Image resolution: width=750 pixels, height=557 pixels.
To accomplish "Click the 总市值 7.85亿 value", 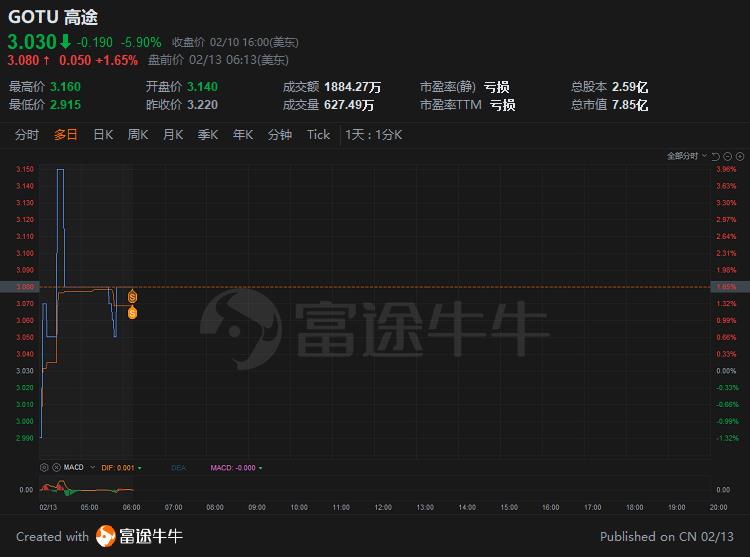I will click(x=630, y=105).
